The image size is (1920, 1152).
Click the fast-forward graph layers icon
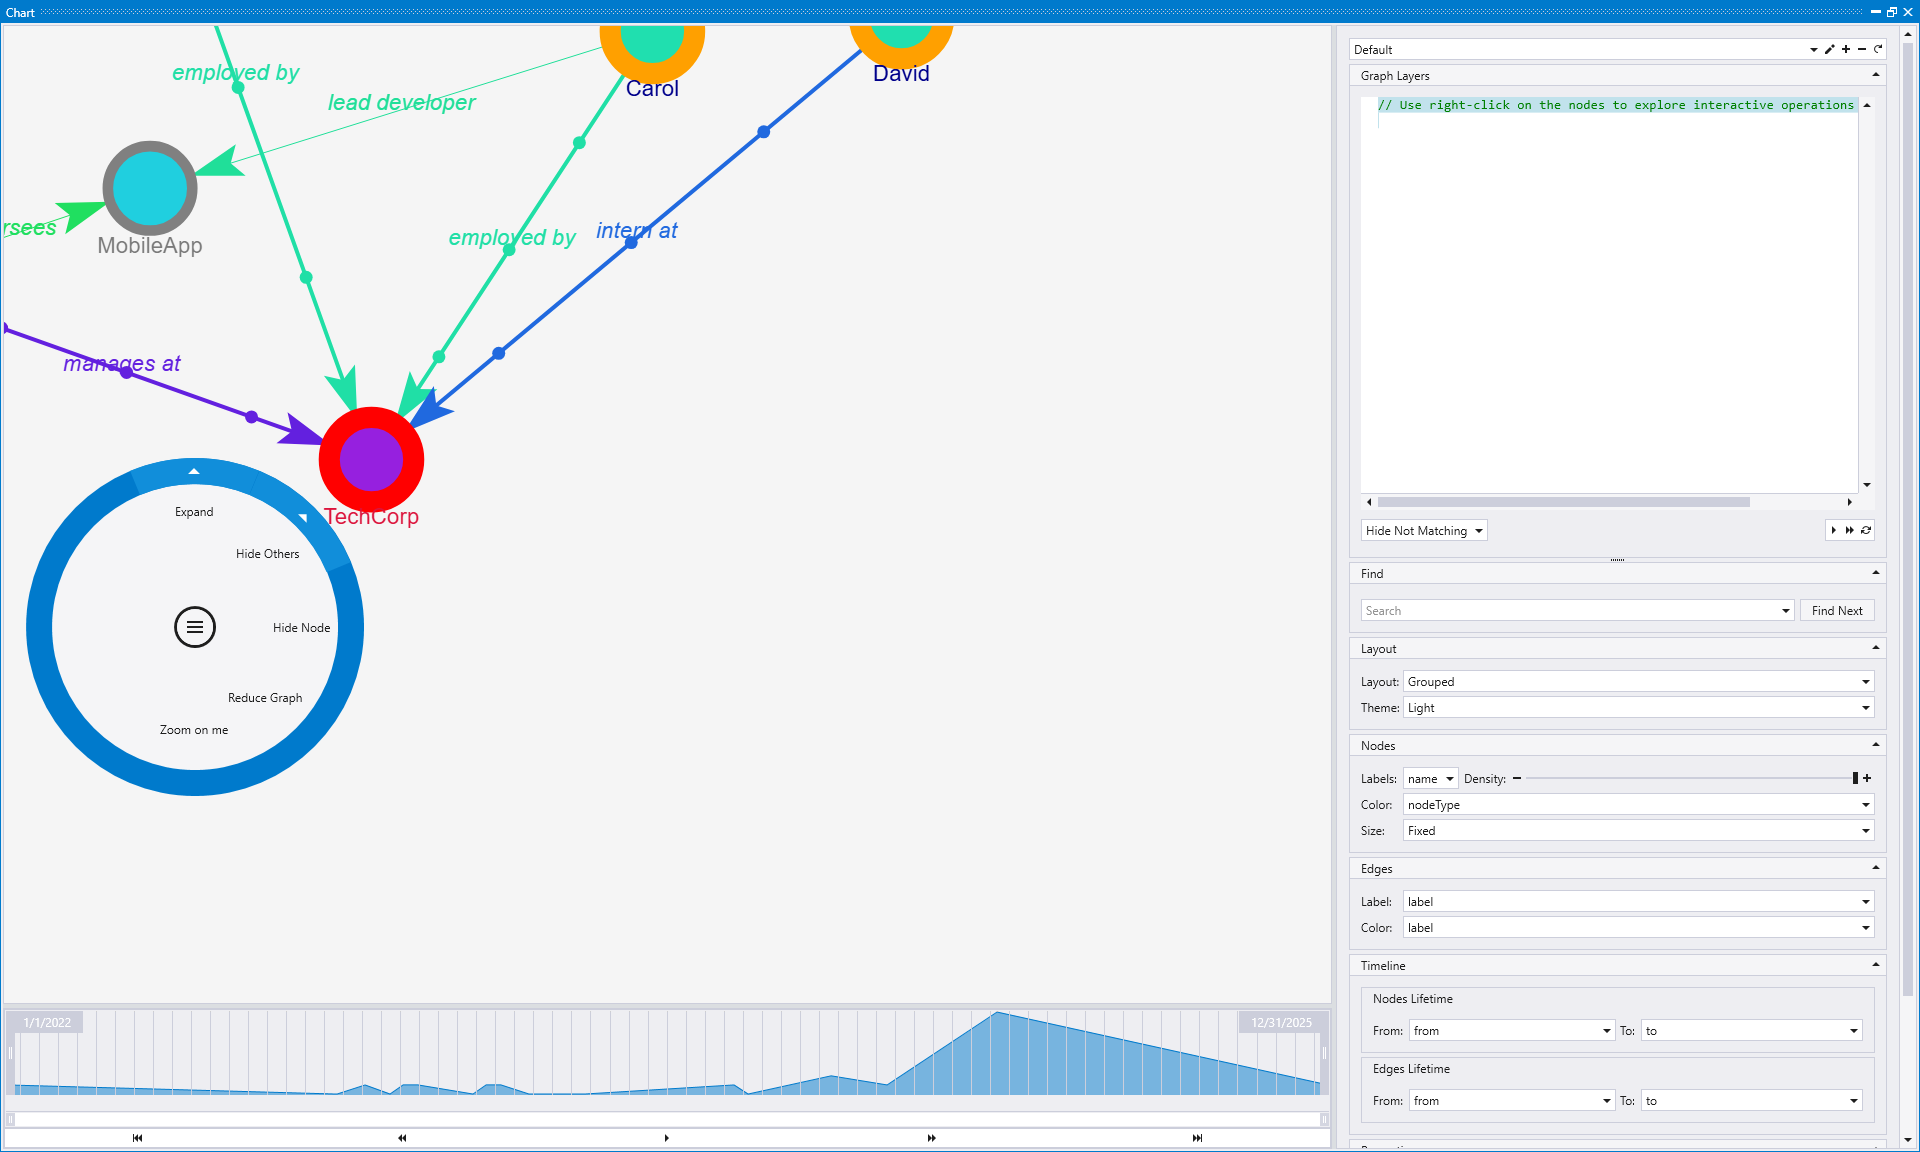click(1849, 530)
